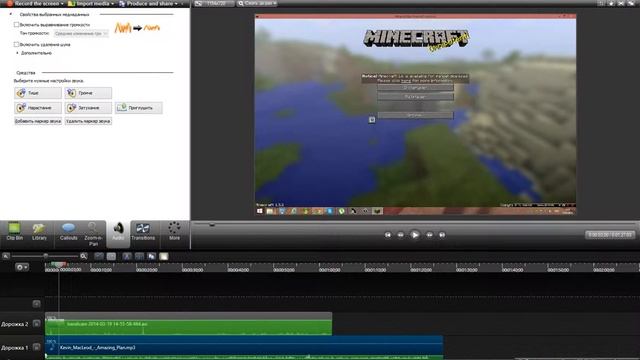Click the preview scrubber handle

click(x=212, y=224)
